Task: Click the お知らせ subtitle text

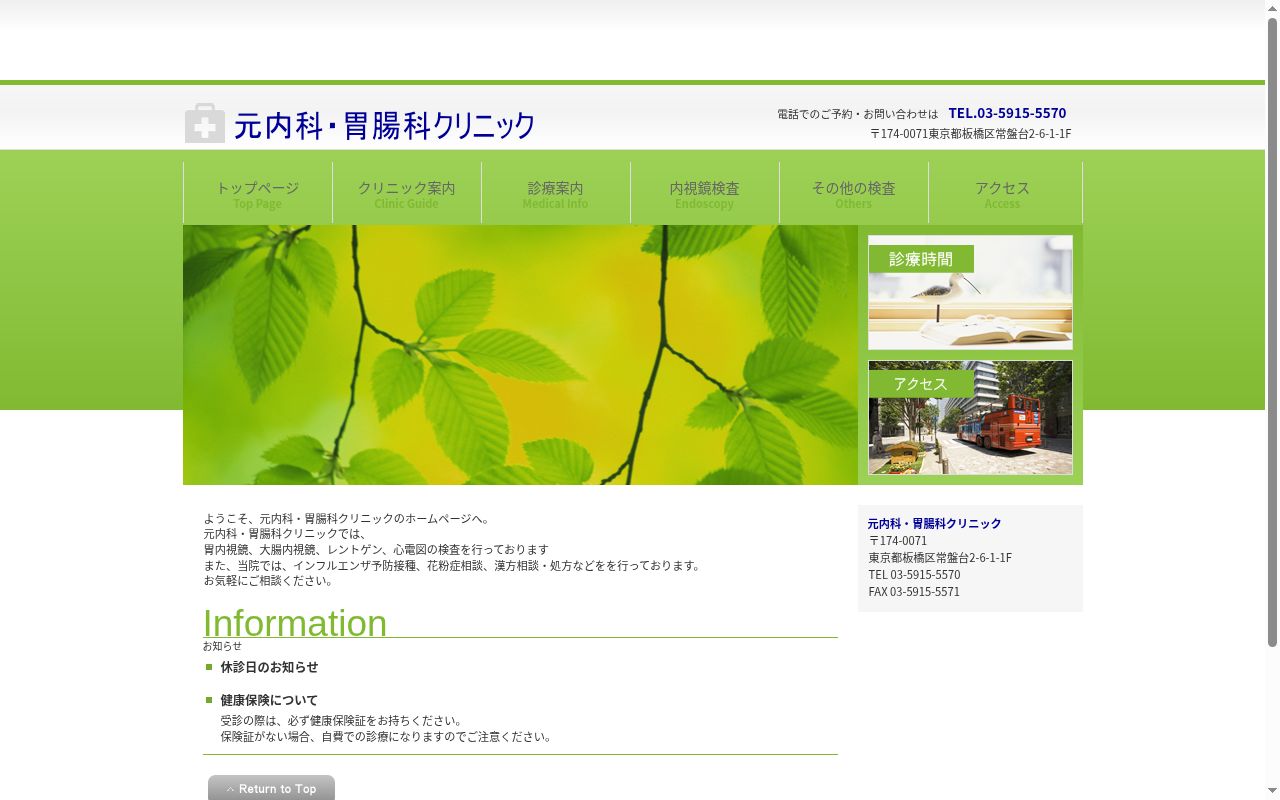Action: pyautogui.click(x=222, y=646)
